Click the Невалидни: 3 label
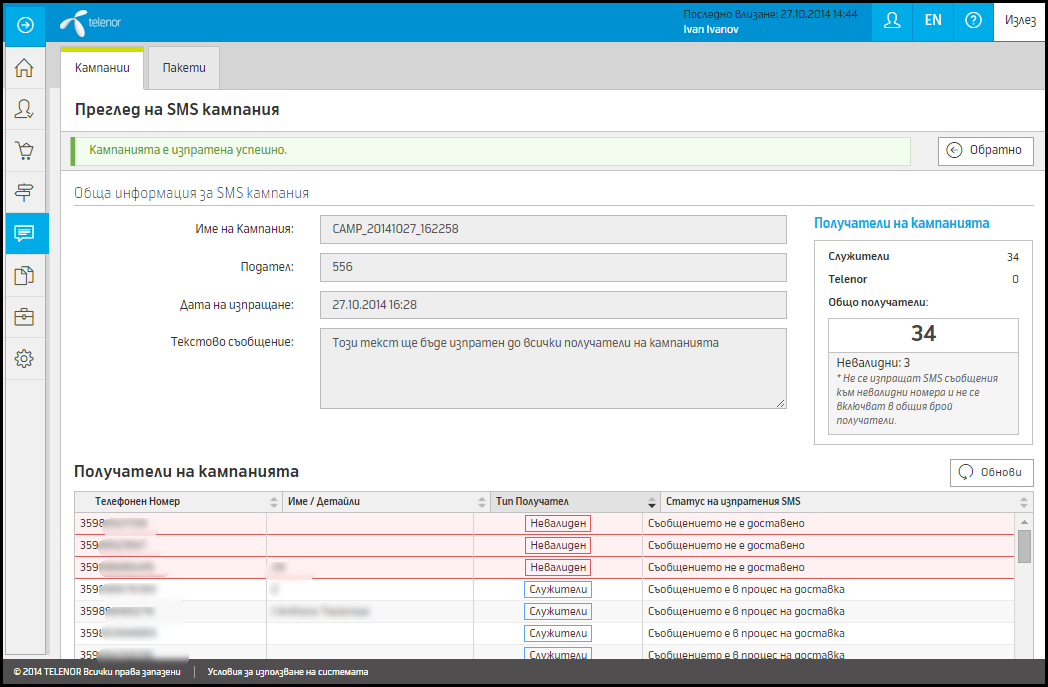Screen dimensions: 1048x687 click(x=873, y=364)
